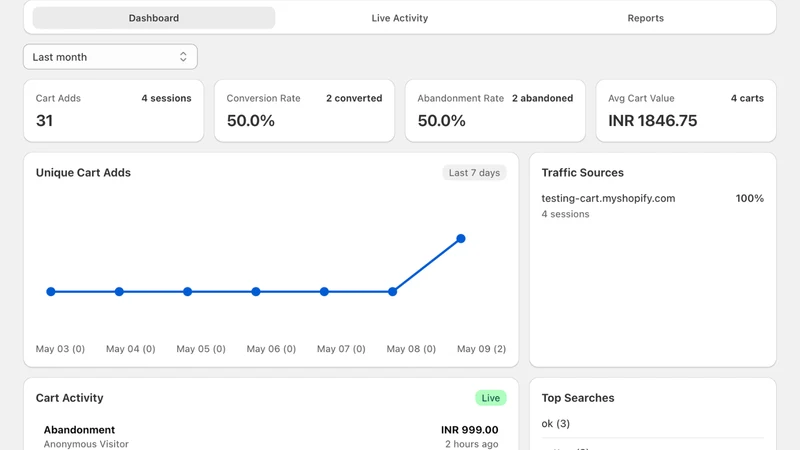Select the May 08 data point on chart

(392, 292)
